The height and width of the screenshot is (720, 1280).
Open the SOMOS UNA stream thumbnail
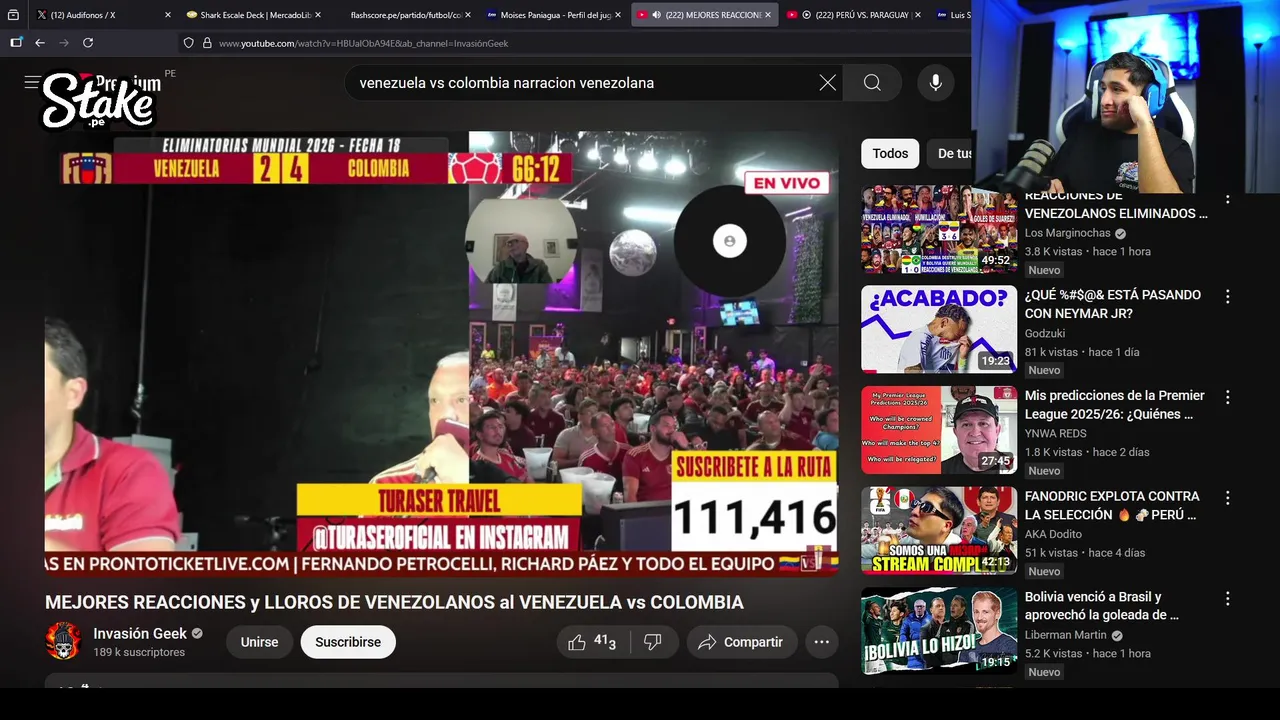[939, 530]
